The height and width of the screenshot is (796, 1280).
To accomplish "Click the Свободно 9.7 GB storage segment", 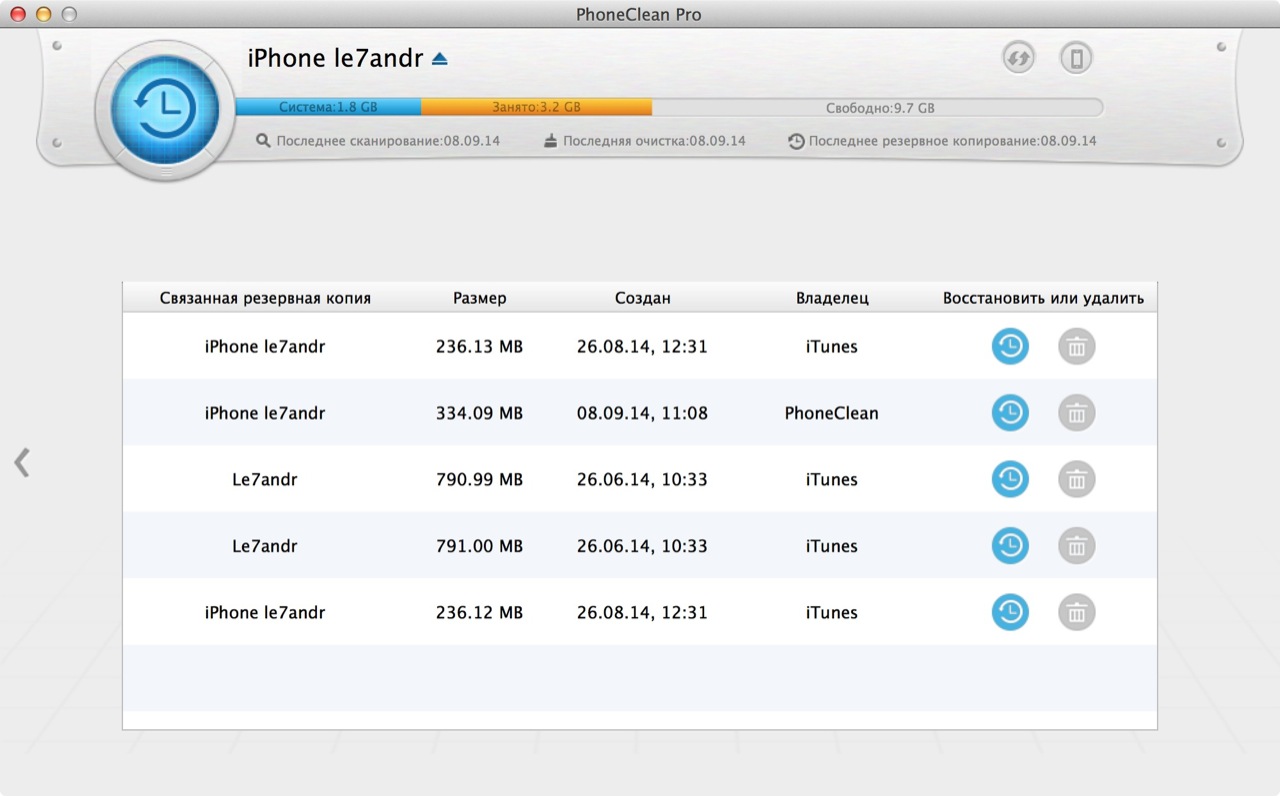I will pos(878,107).
